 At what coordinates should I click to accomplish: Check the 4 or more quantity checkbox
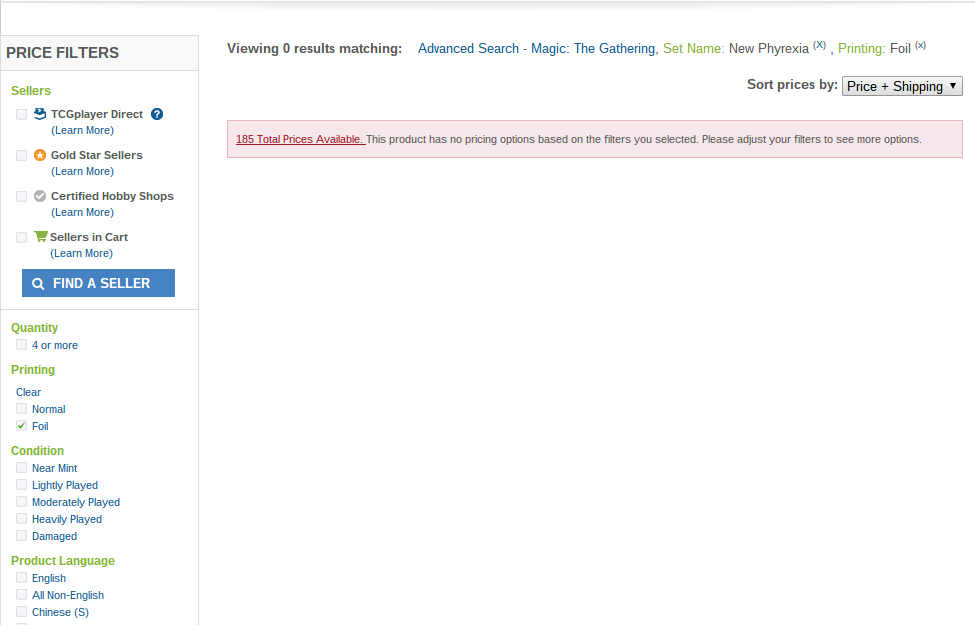click(22, 345)
